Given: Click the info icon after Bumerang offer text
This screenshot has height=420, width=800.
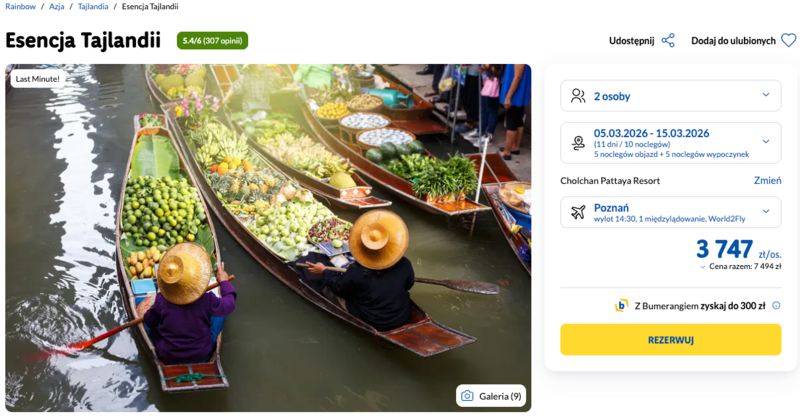Looking at the screenshot, I should click(776, 305).
